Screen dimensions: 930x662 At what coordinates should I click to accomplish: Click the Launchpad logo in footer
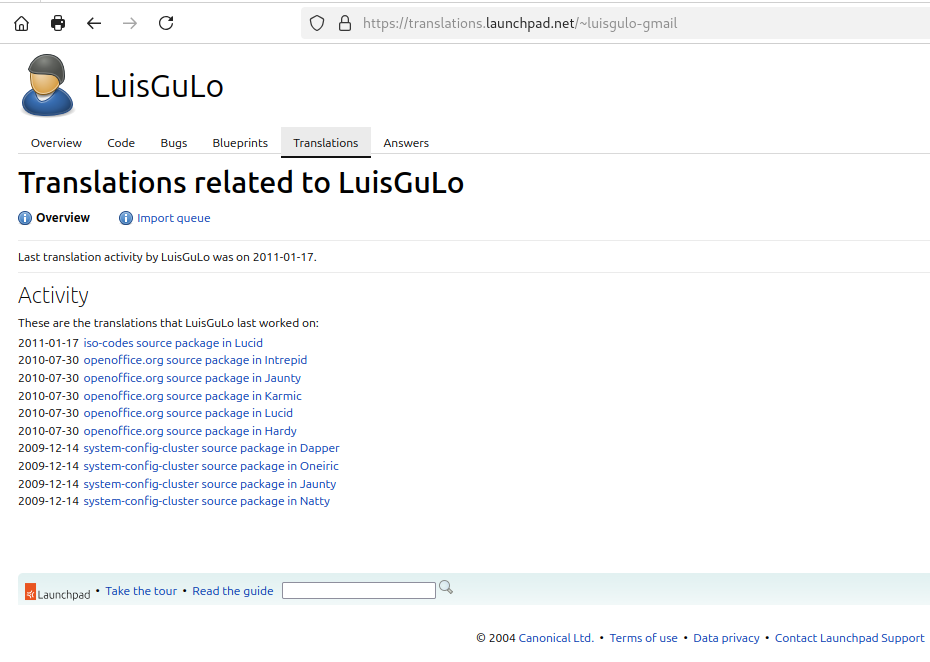pos(58,592)
